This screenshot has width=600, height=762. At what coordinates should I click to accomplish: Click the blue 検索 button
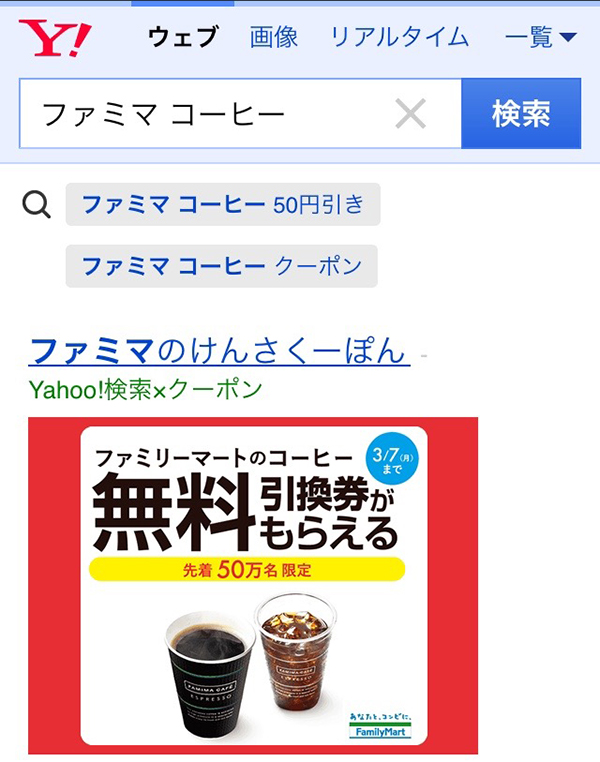521,114
